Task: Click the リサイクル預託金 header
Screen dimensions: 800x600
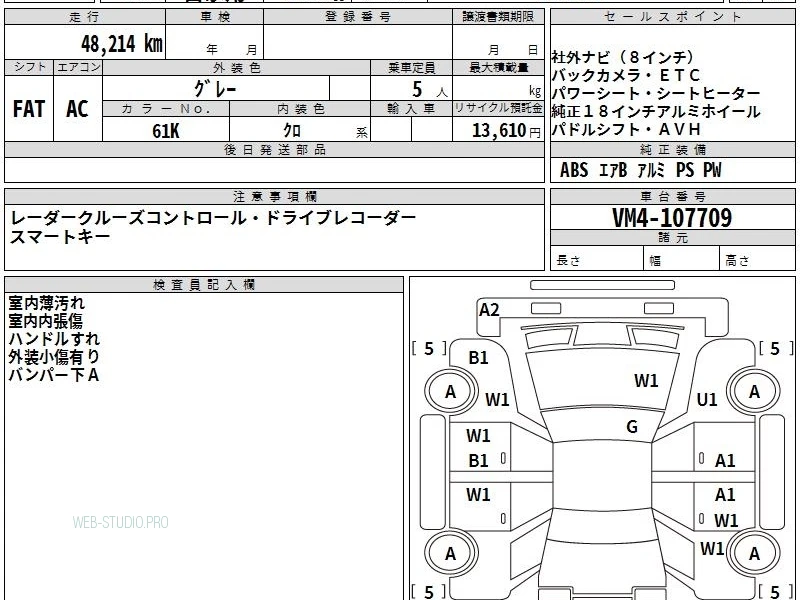Action: click(x=498, y=109)
